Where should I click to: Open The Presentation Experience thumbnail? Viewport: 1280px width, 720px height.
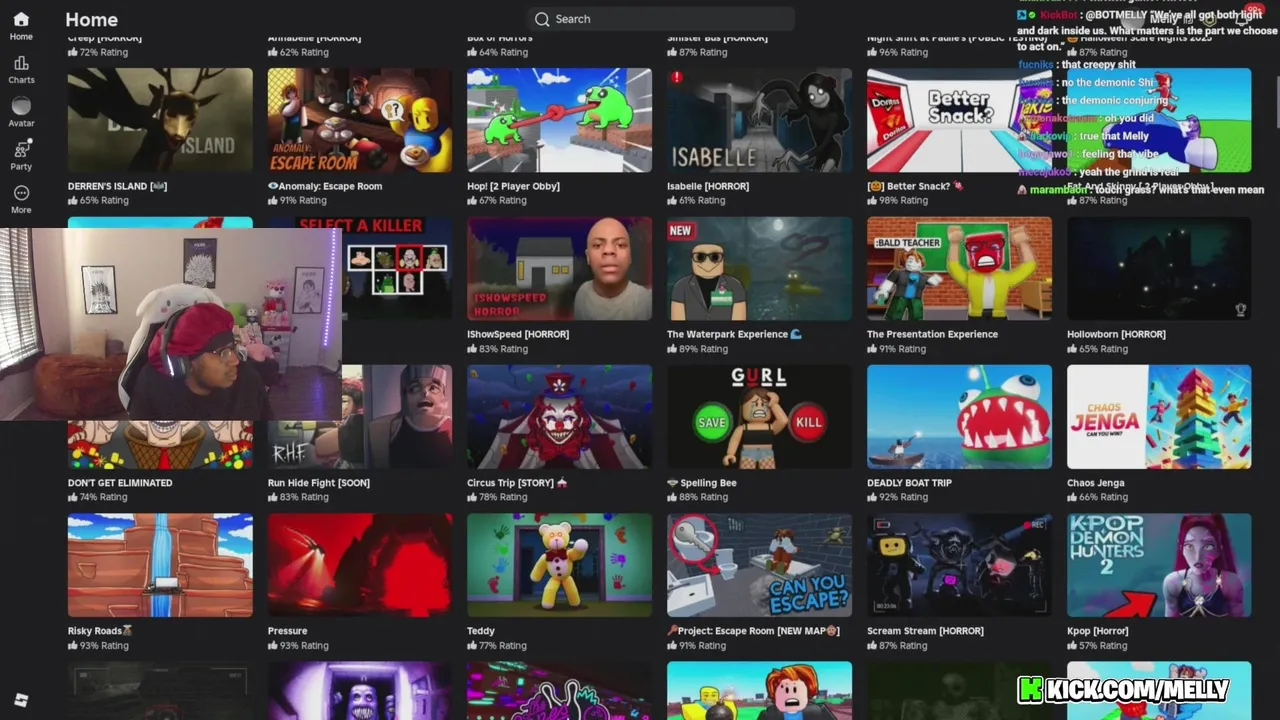coord(959,268)
